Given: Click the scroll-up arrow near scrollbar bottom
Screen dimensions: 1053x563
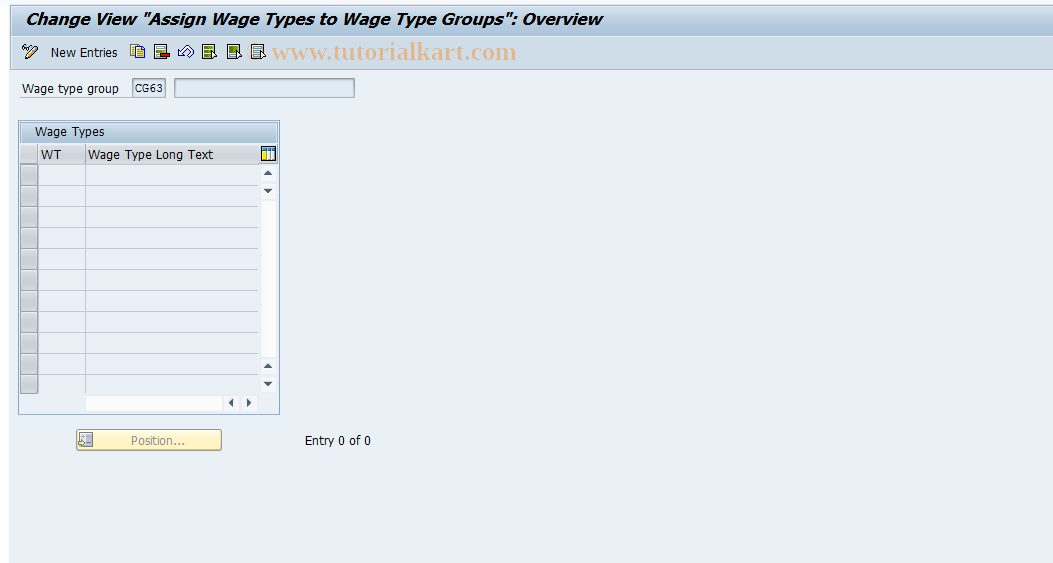Looking at the screenshot, I should [x=268, y=366].
